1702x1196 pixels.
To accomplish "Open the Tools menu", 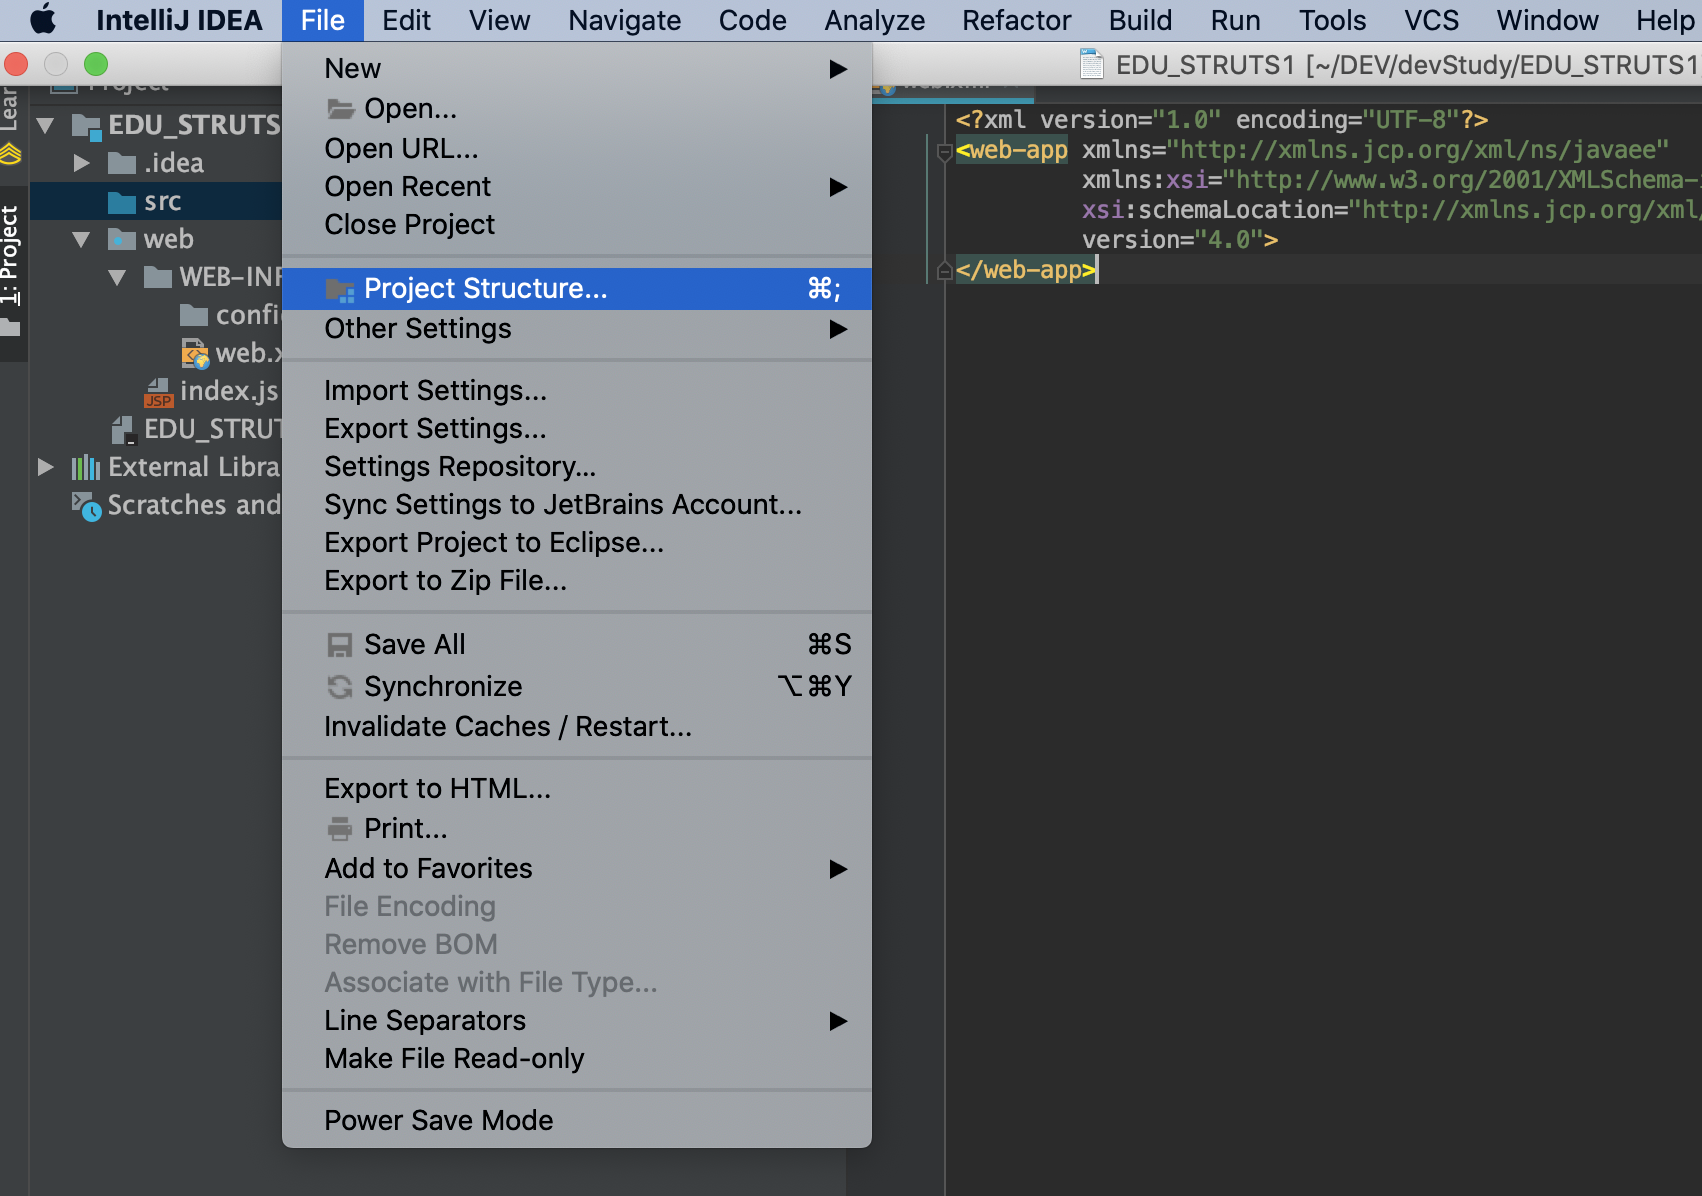I will pos(1332,20).
